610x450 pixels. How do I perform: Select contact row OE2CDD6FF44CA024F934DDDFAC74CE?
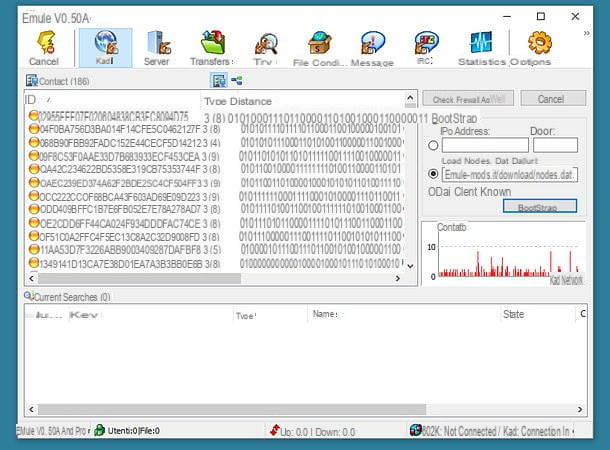pyautogui.click(x=216, y=223)
